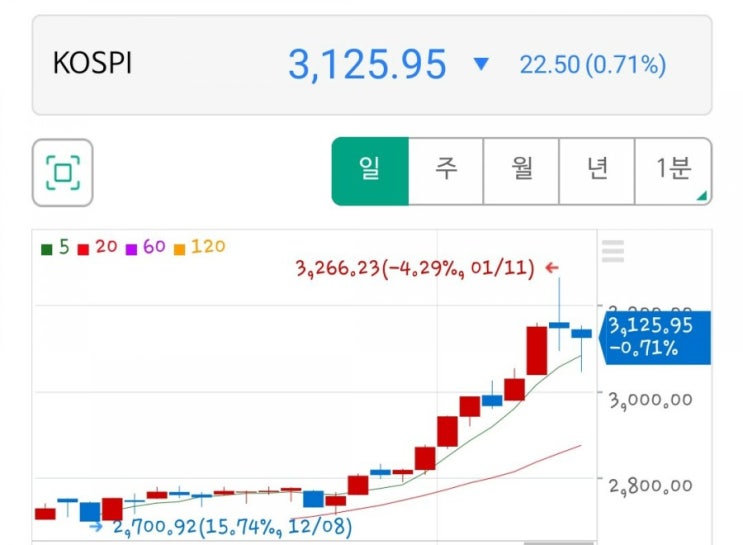Click the blue down-triangle change indicator
This screenshot has width=743, height=545.
[x=481, y=64]
